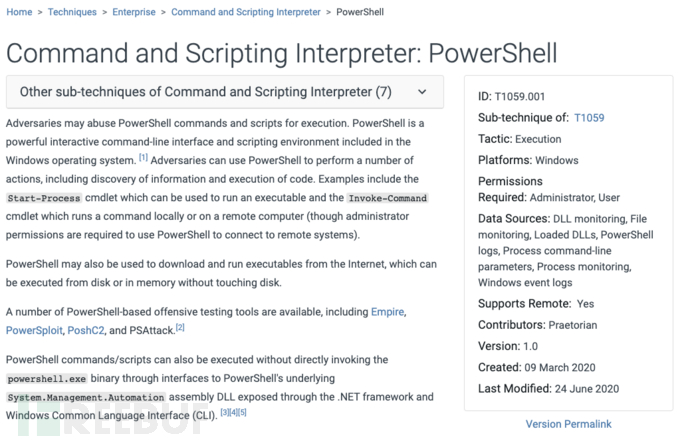The image size is (690, 443).
Task: Jump to citation reference [2]
Action: pos(180,327)
